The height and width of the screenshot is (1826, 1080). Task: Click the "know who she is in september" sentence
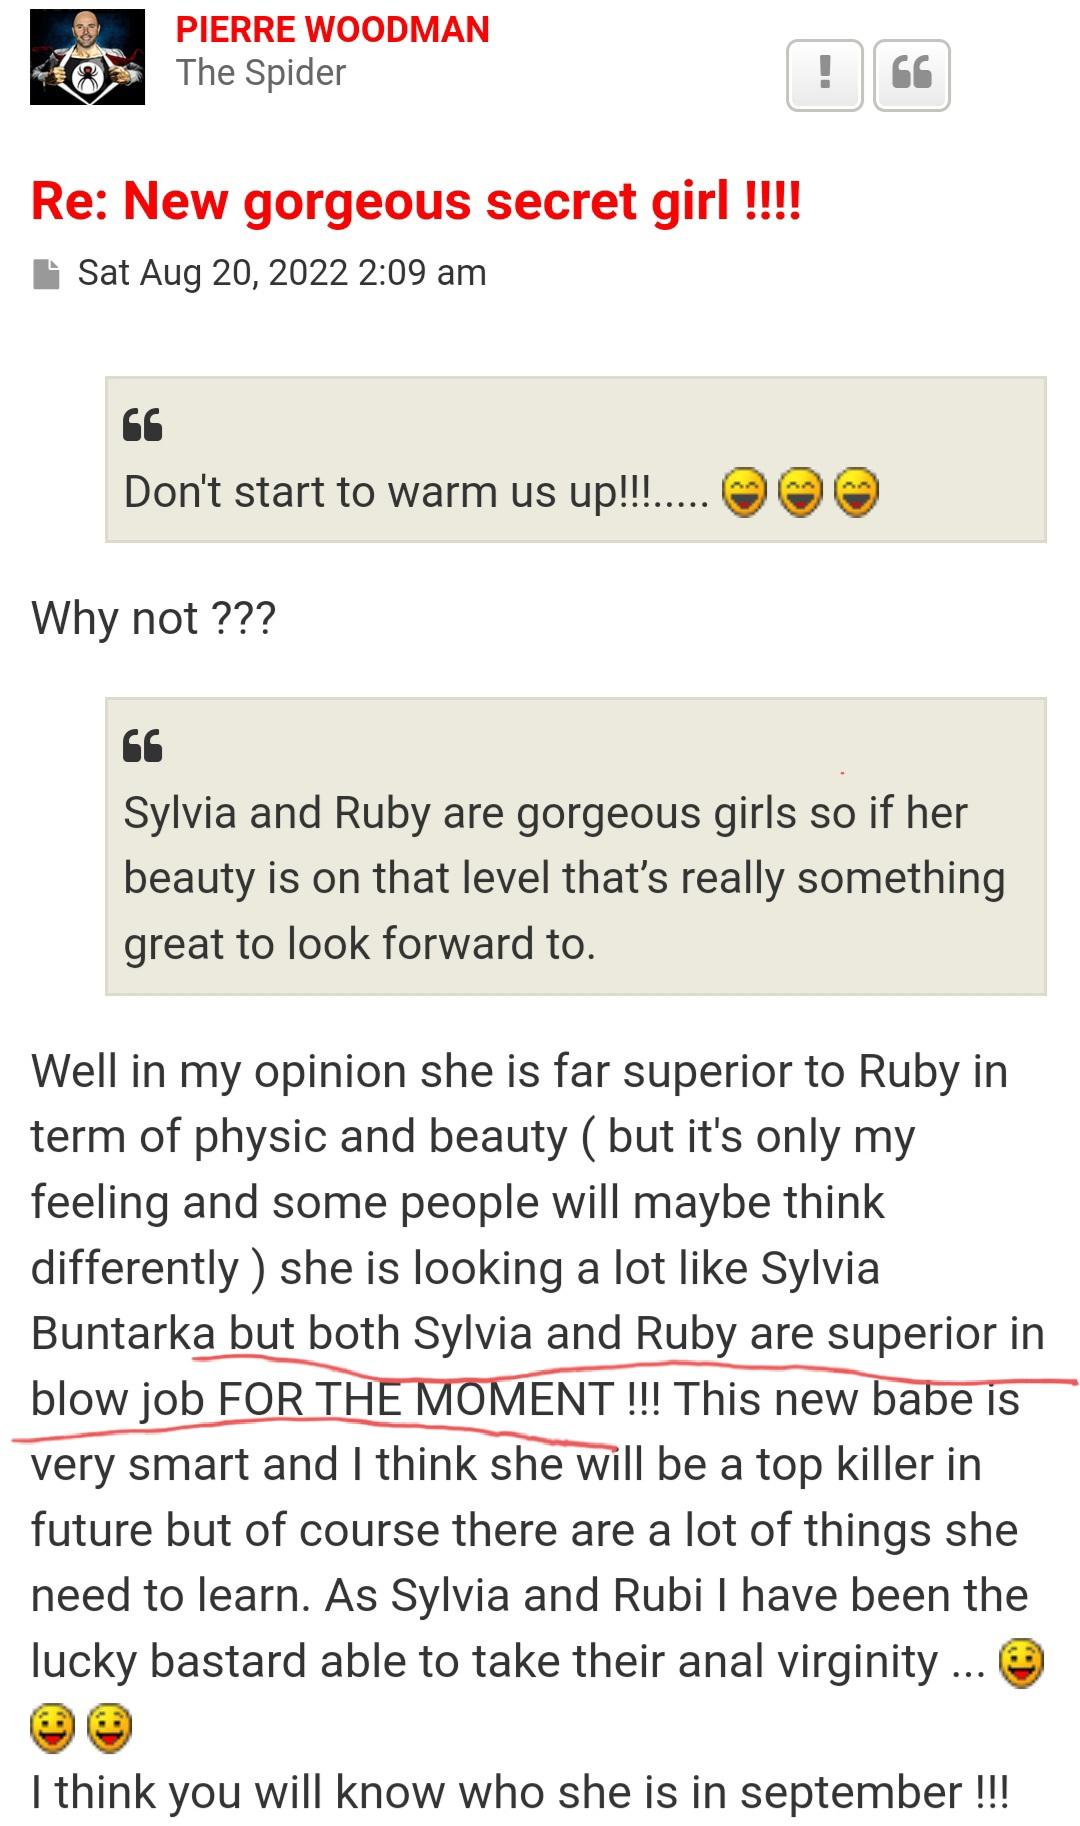[x=519, y=1792]
